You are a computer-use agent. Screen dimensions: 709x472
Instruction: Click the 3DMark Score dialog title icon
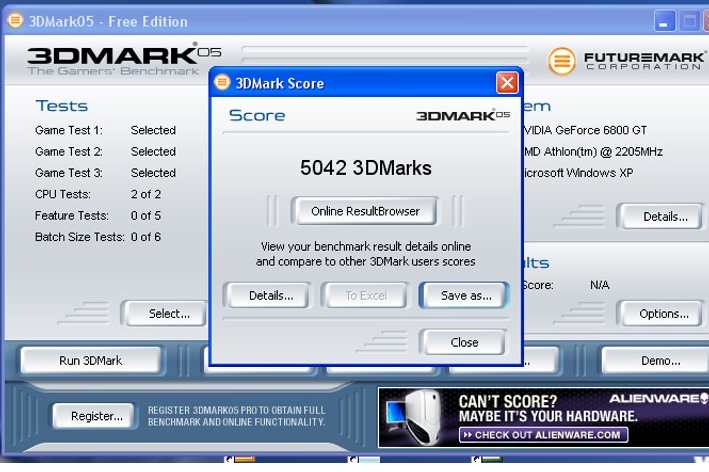(x=222, y=82)
